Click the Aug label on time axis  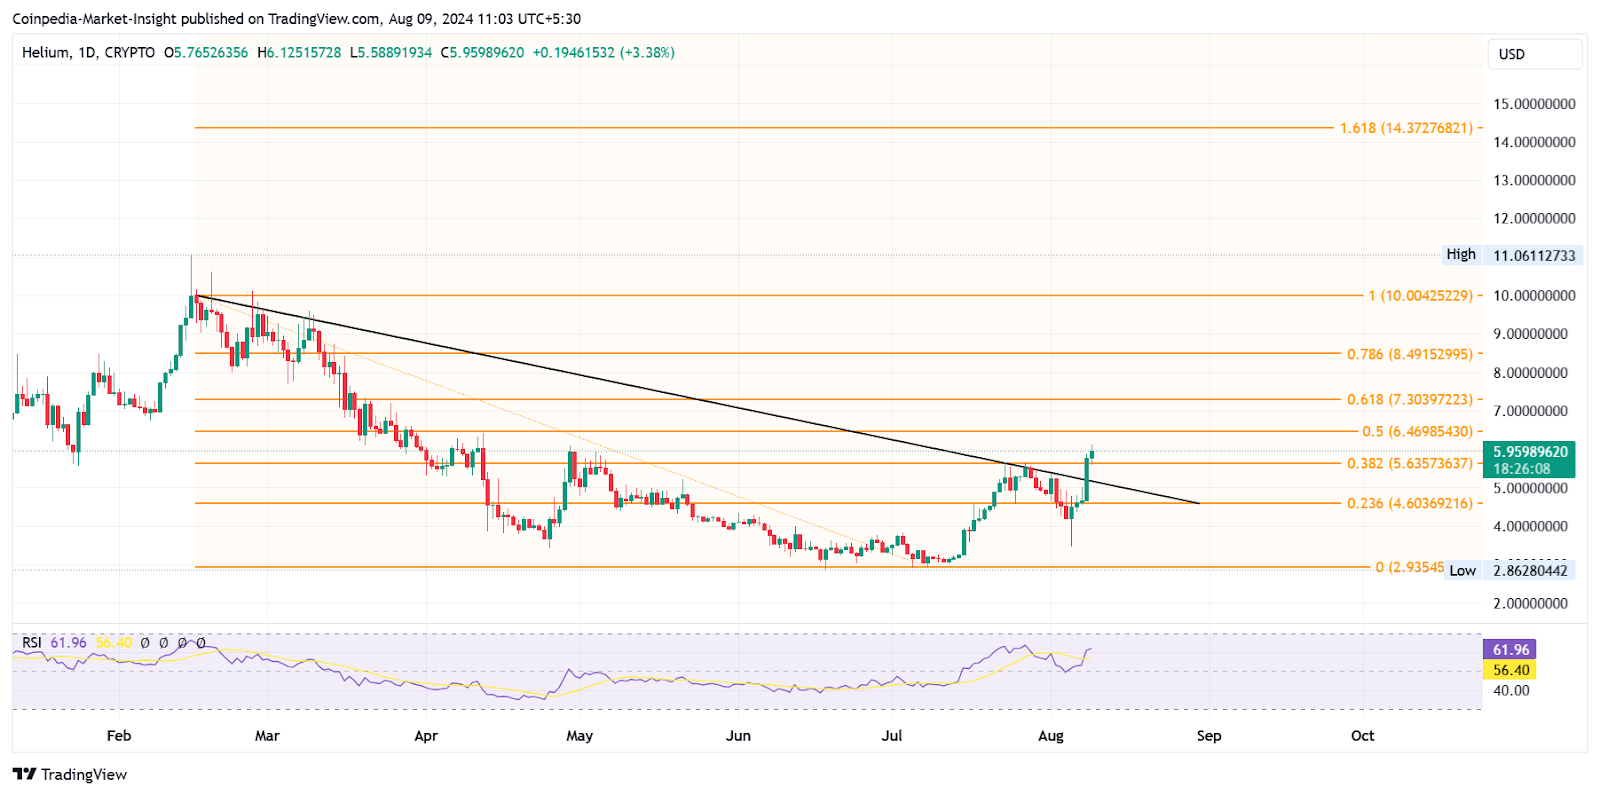(x=1051, y=736)
